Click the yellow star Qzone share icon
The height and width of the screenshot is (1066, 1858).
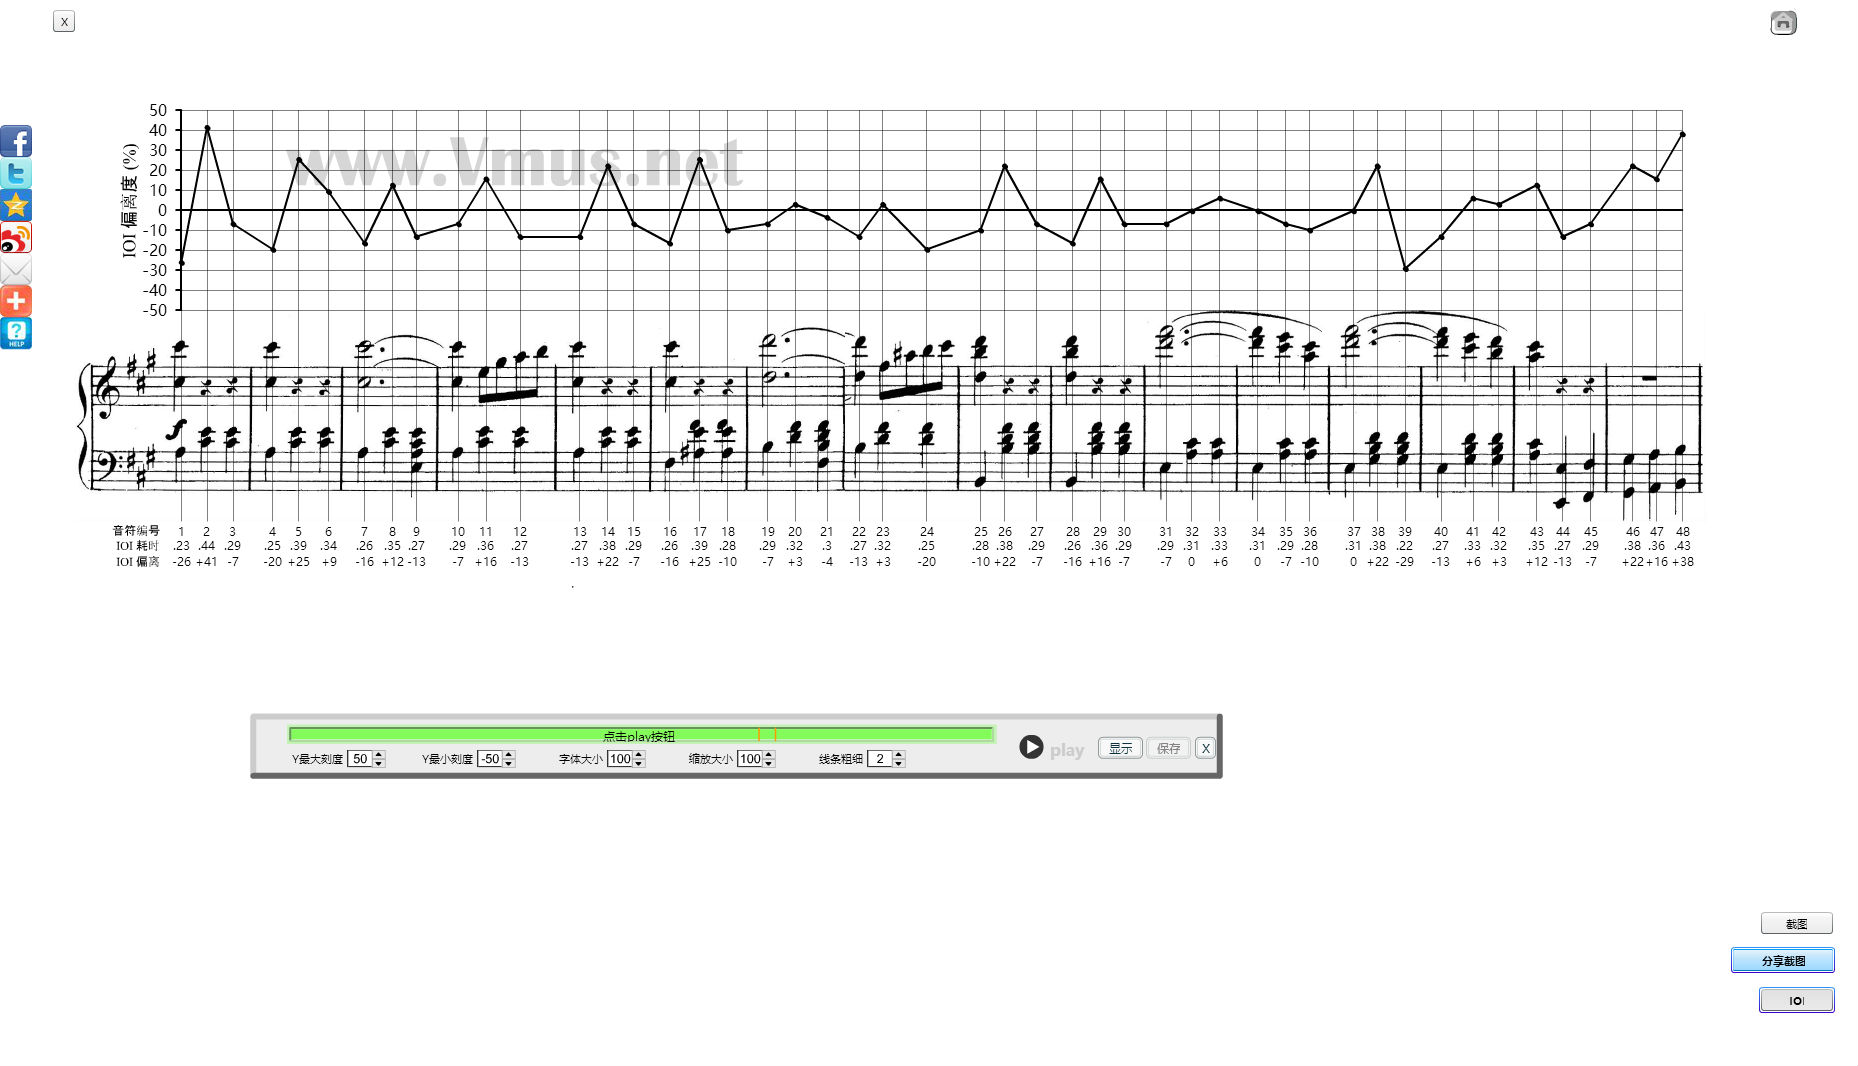click(16, 205)
